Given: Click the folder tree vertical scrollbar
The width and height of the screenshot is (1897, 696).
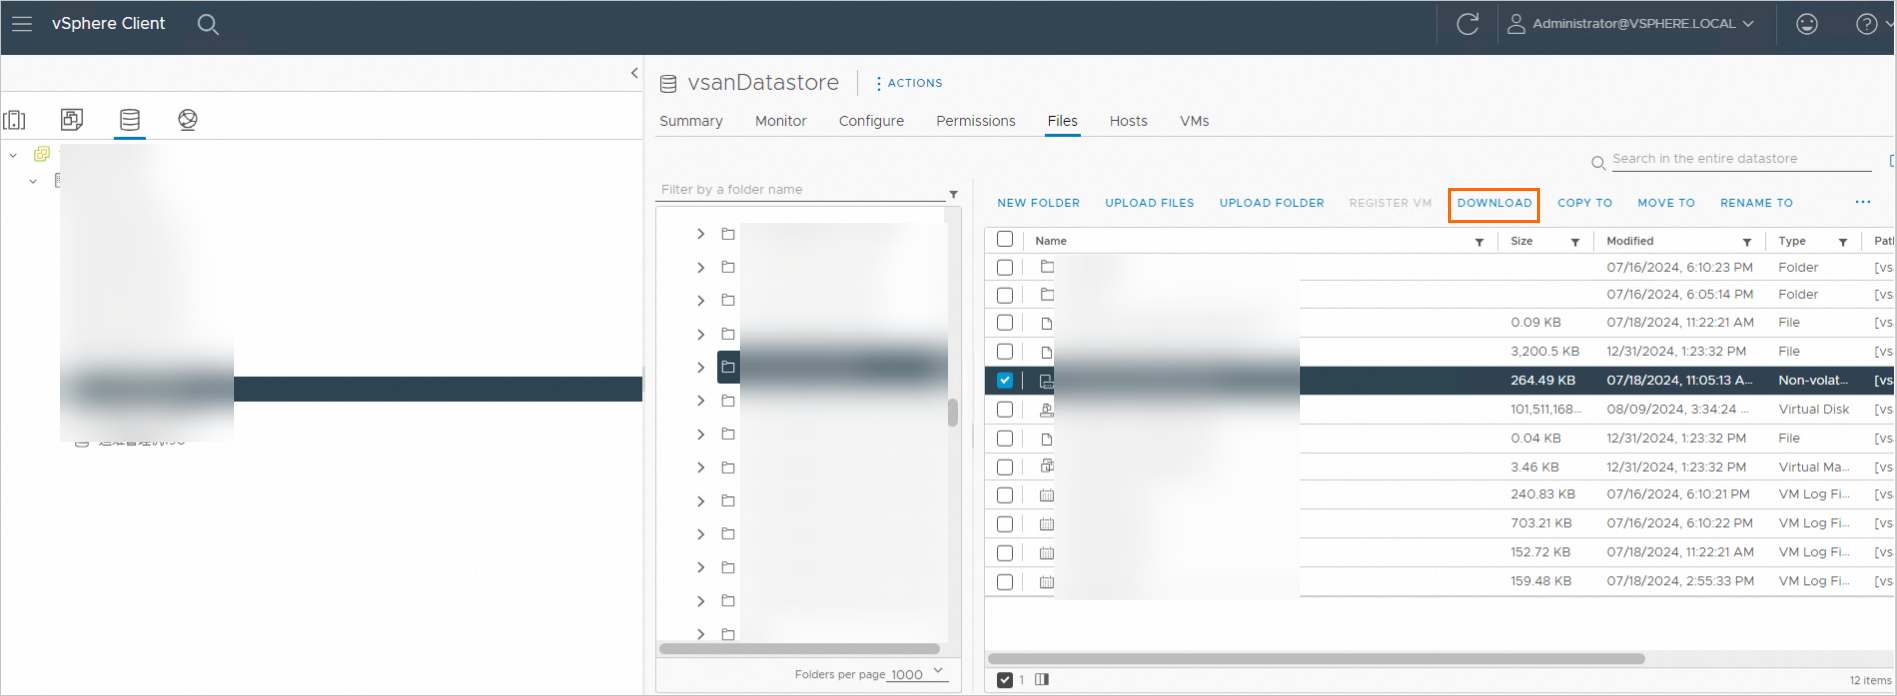Looking at the screenshot, I should tap(953, 412).
